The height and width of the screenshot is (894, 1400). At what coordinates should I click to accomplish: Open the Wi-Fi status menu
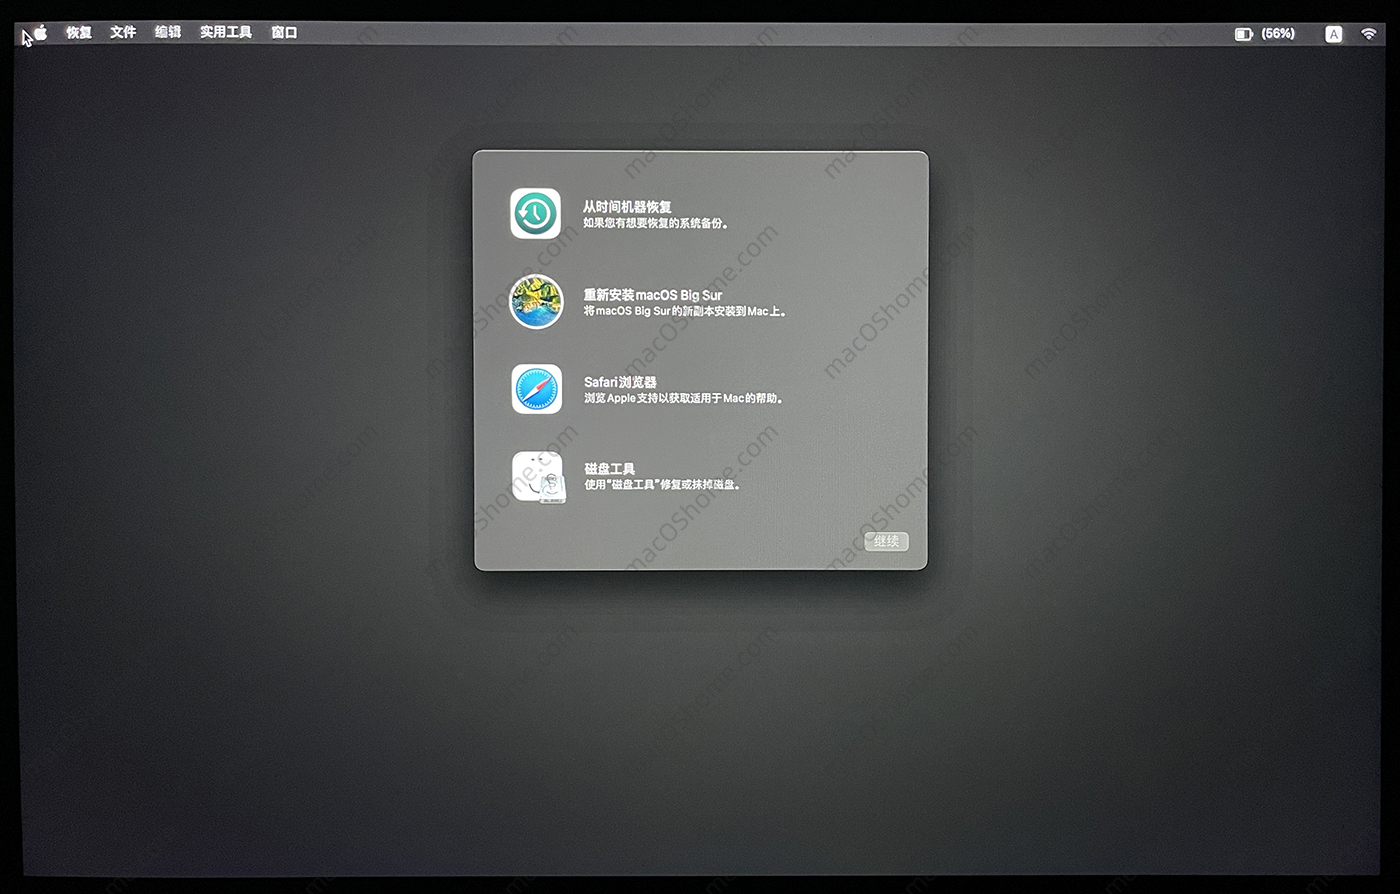tap(1369, 34)
